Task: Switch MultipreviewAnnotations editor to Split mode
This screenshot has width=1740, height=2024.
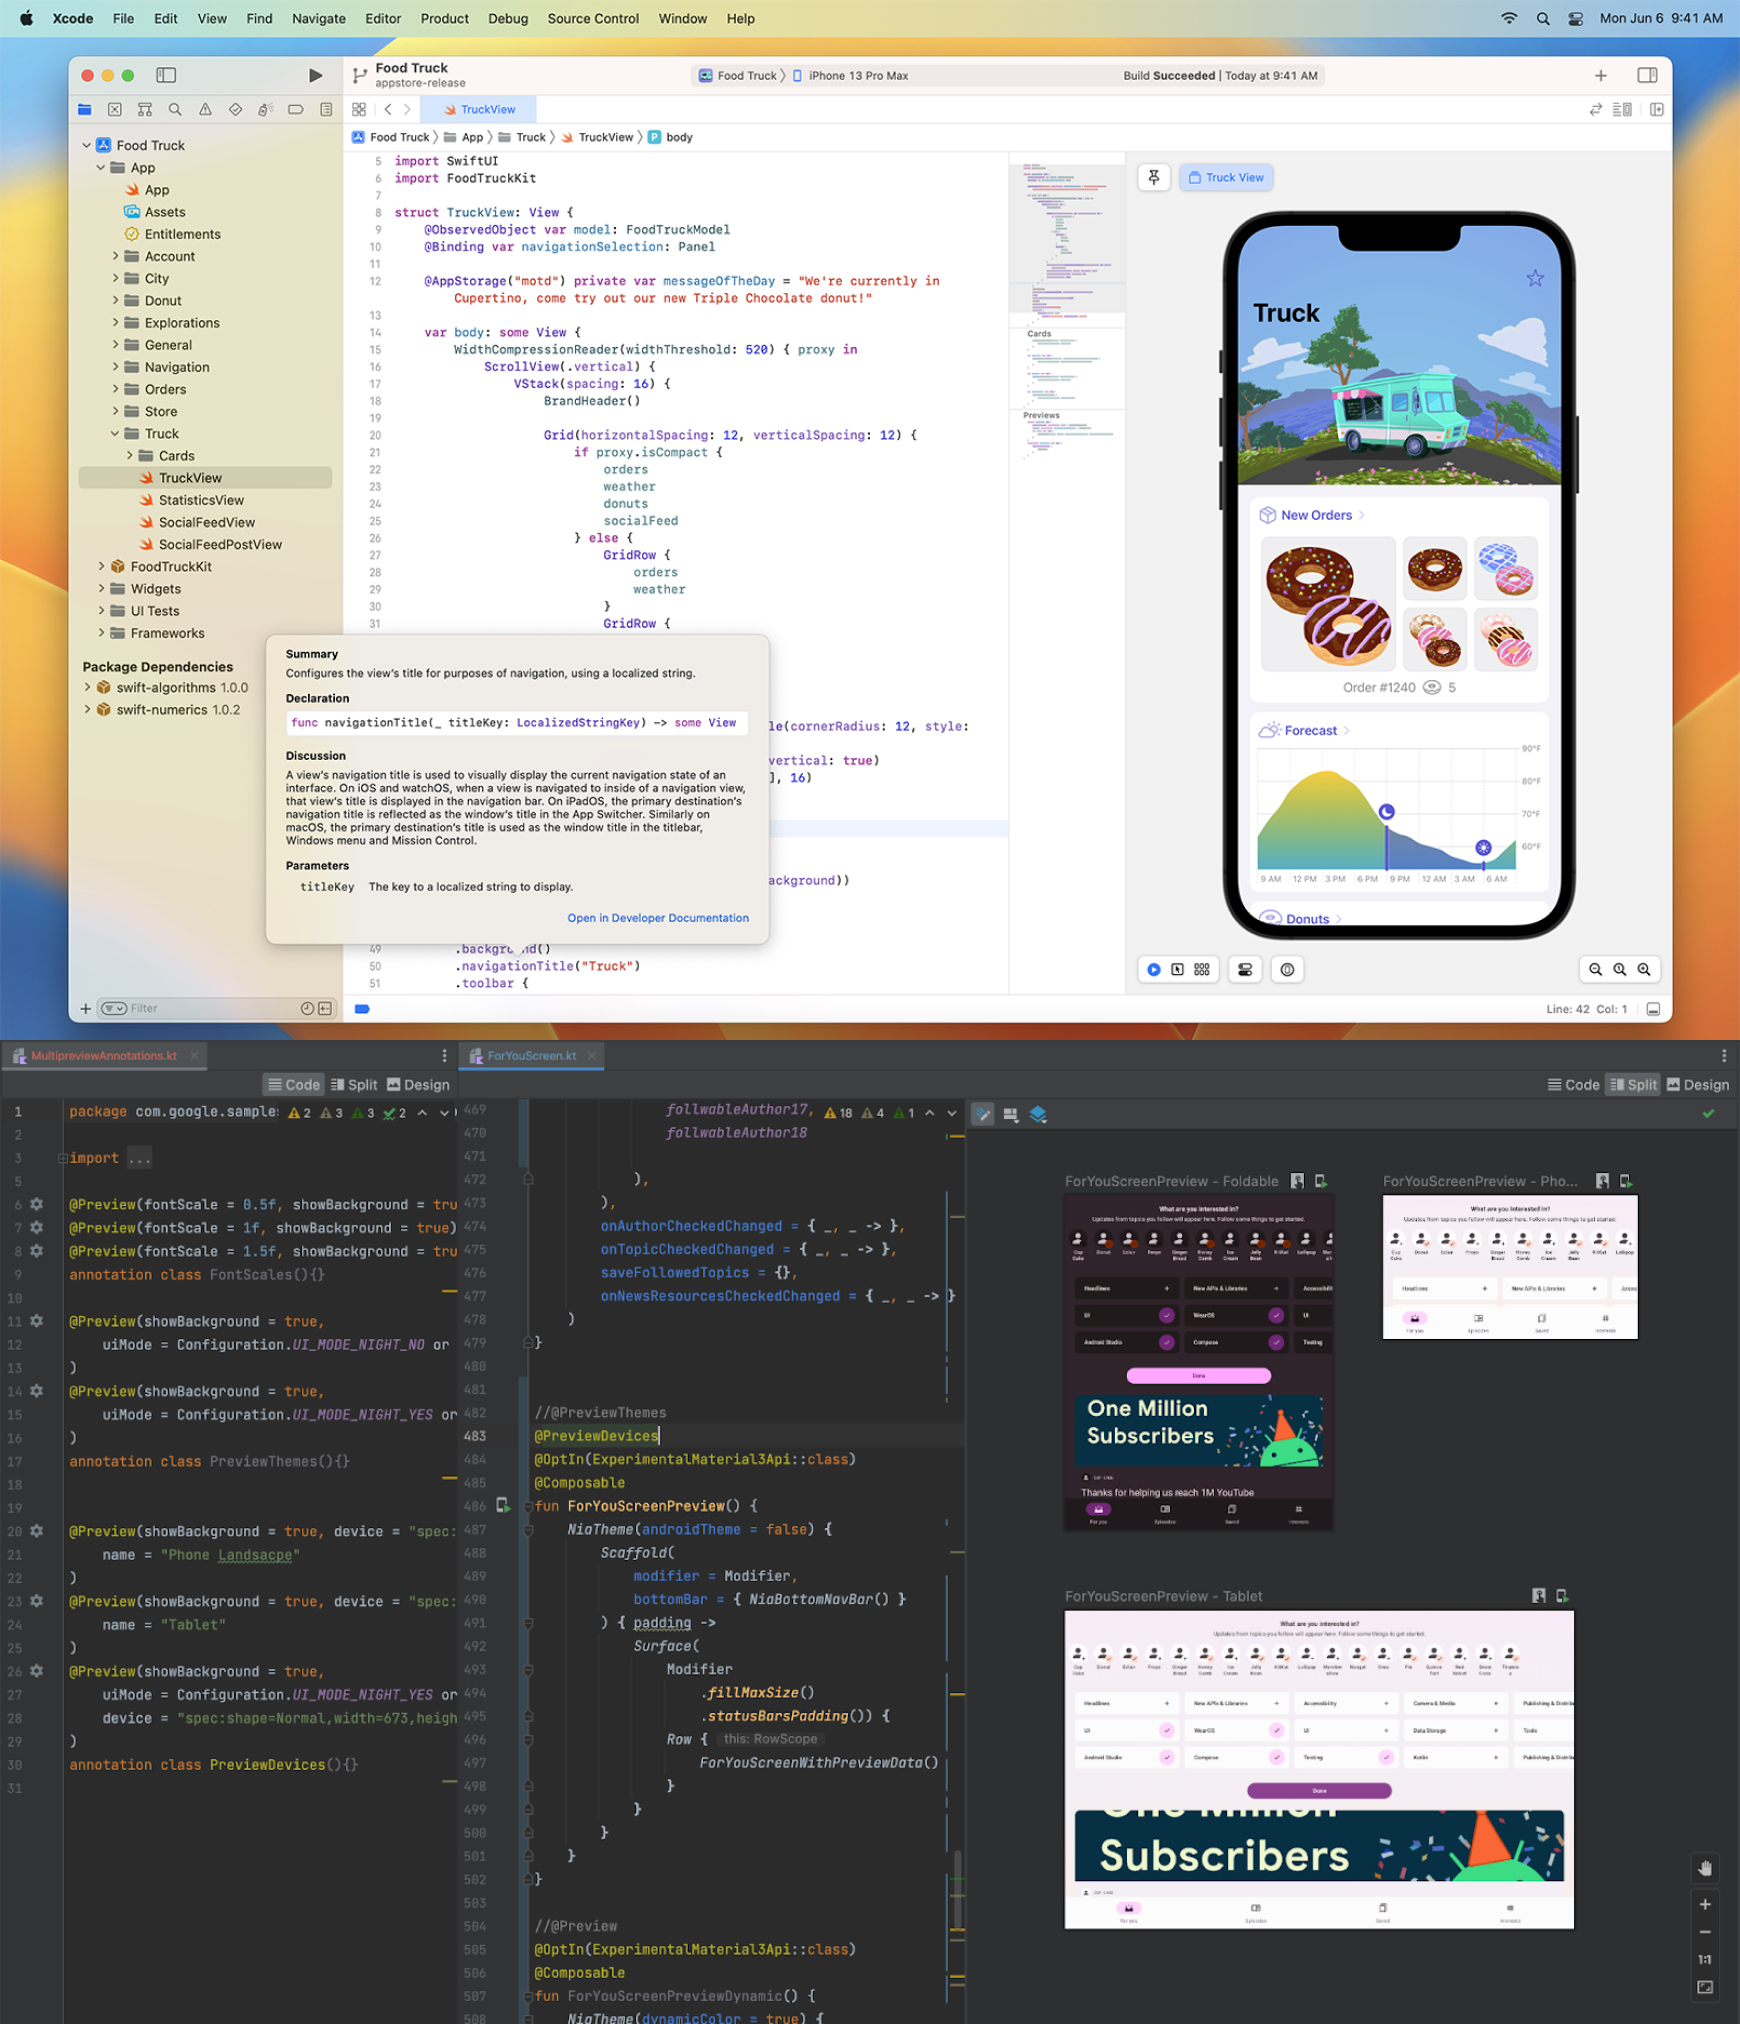Action: coord(354,1085)
